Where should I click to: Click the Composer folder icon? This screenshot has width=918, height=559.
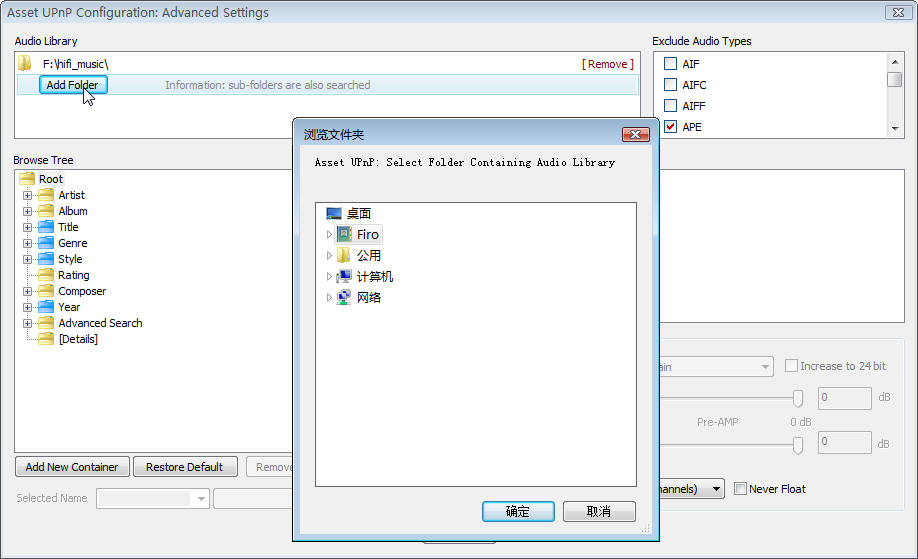click(x=46, y=291)
